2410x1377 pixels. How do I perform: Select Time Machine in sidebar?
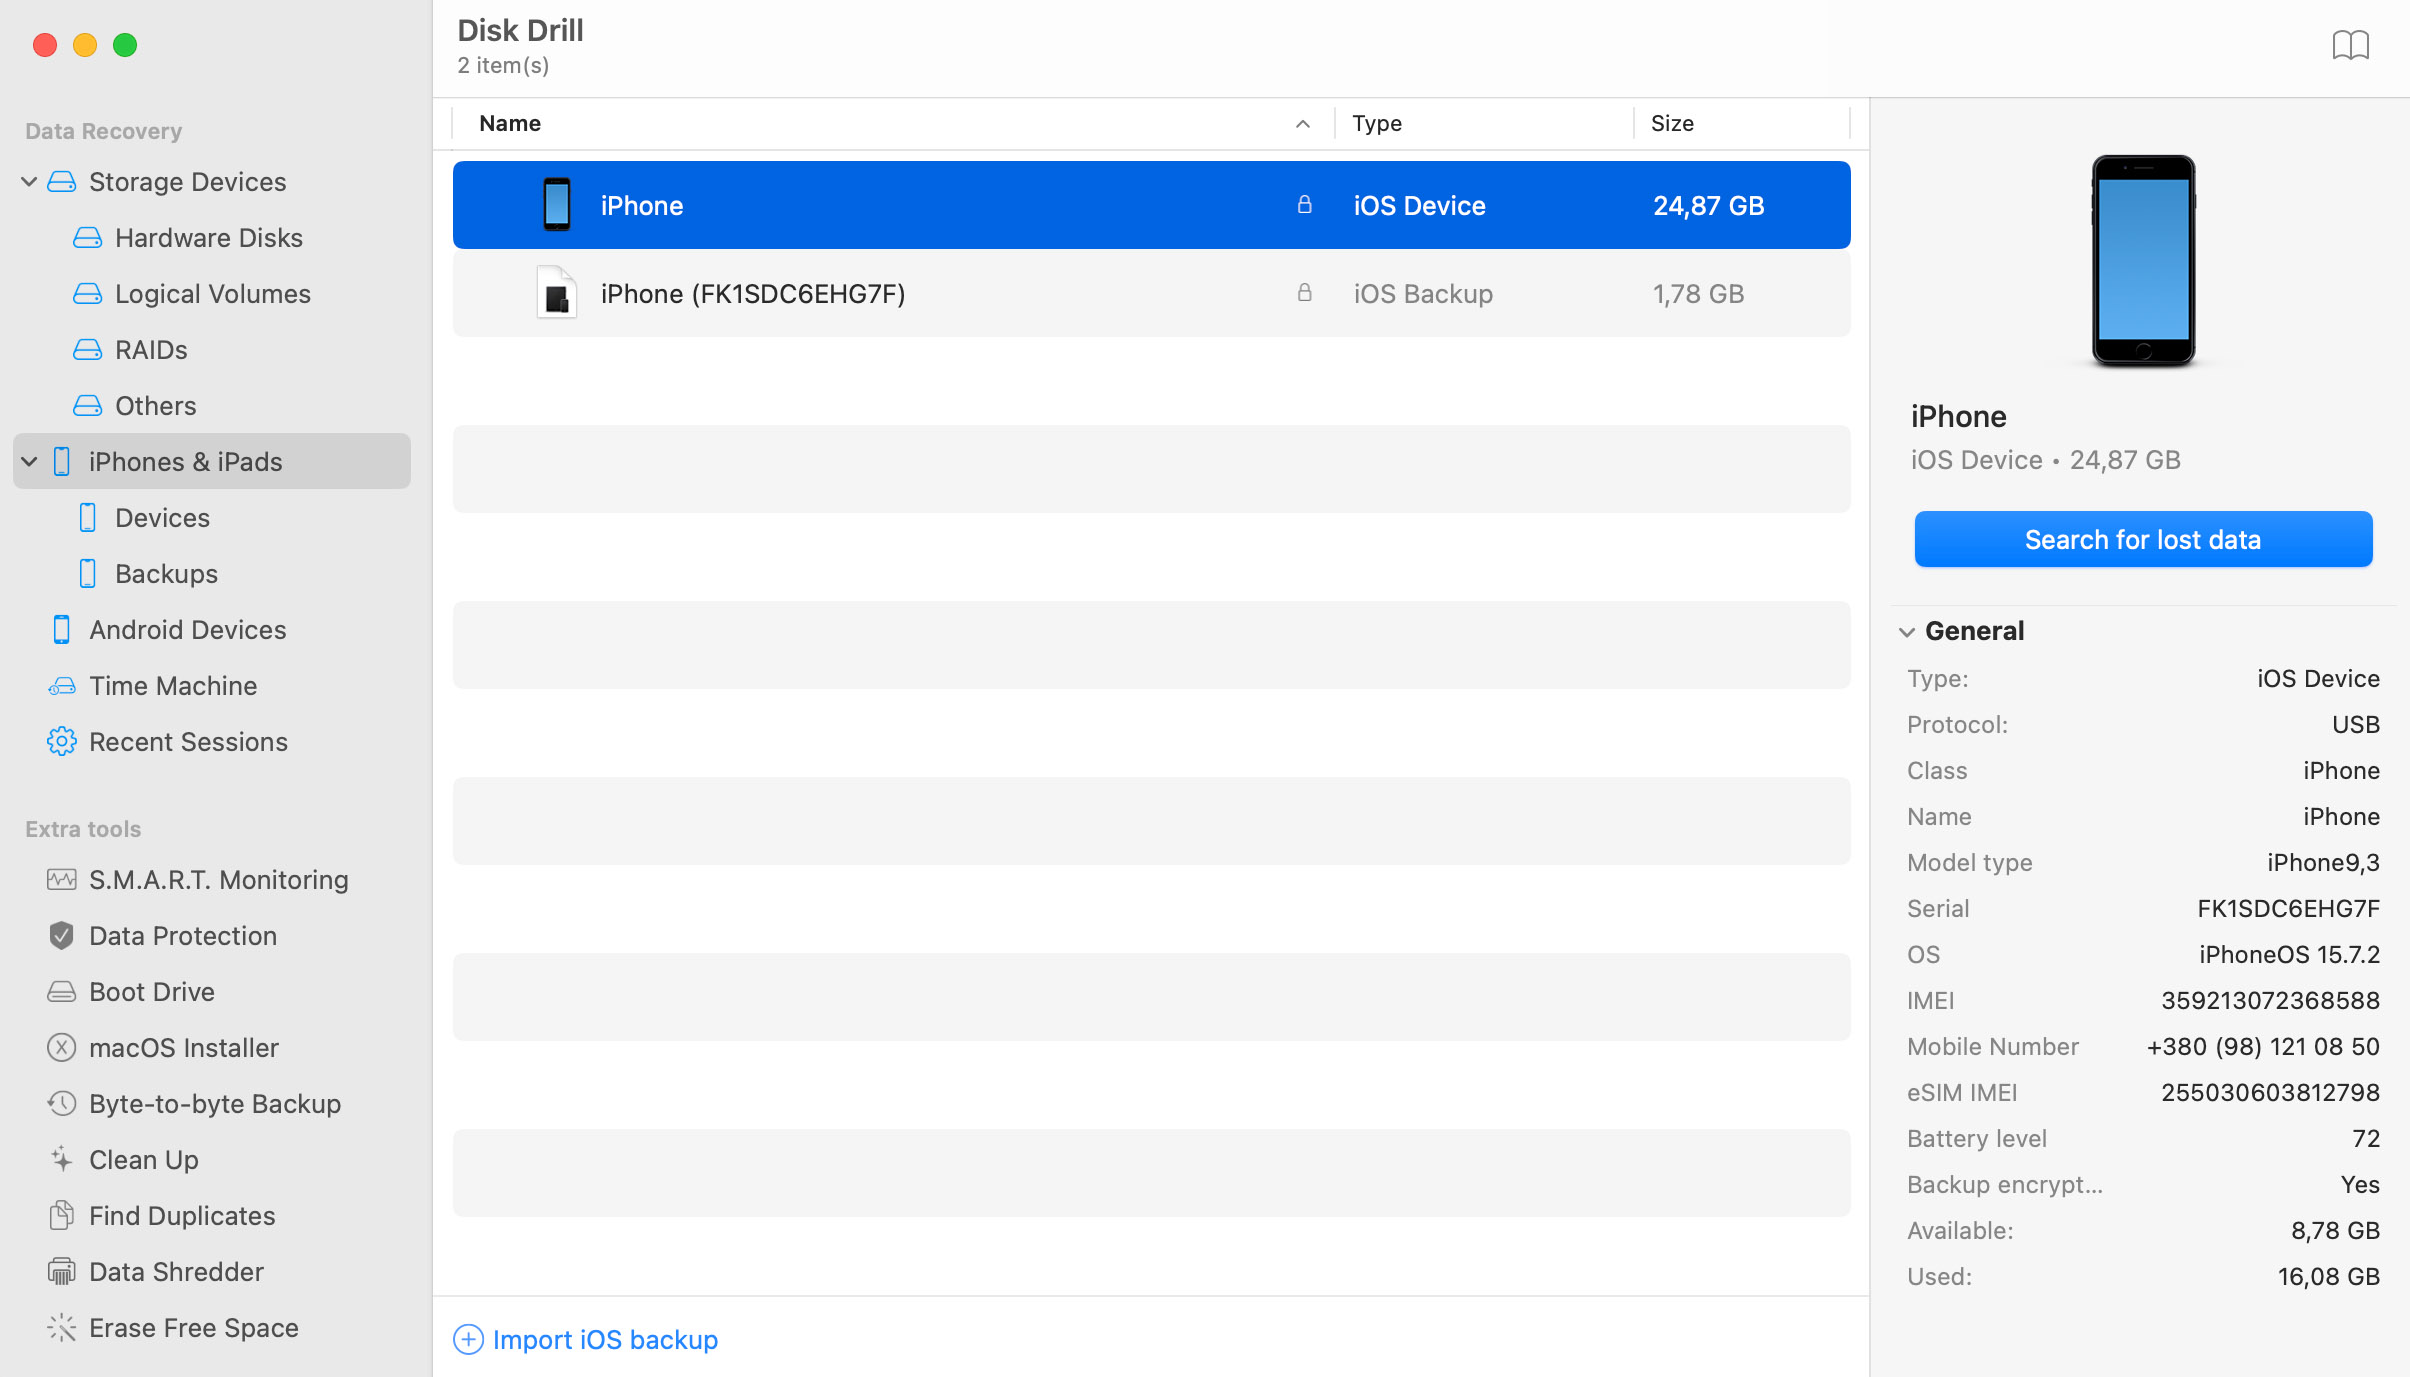click(174, 685)
